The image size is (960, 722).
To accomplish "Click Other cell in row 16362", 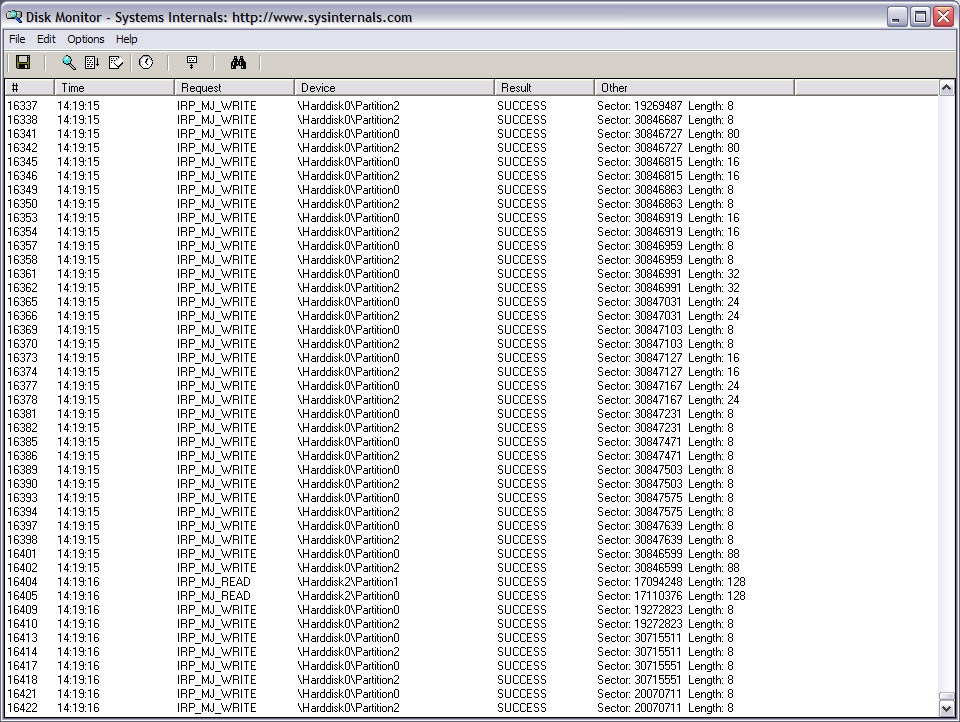I will pos(668,288).
